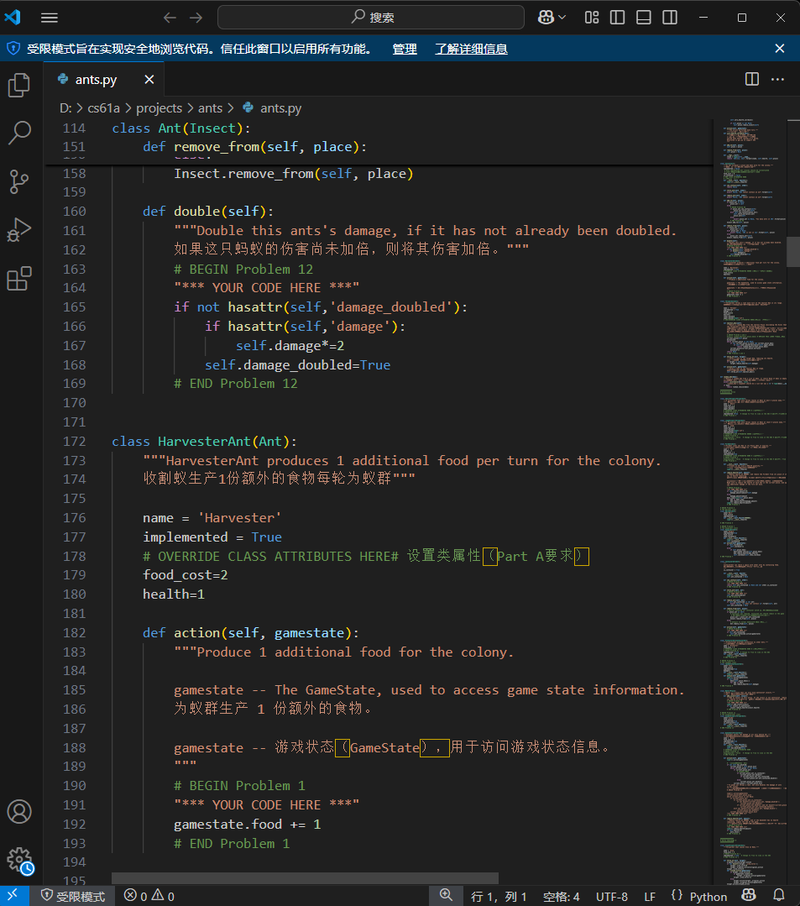Click the restricted mode shield icon in banner
This screenshot has width=800, height=906.
pyautogui.click(x=13, y=49)
